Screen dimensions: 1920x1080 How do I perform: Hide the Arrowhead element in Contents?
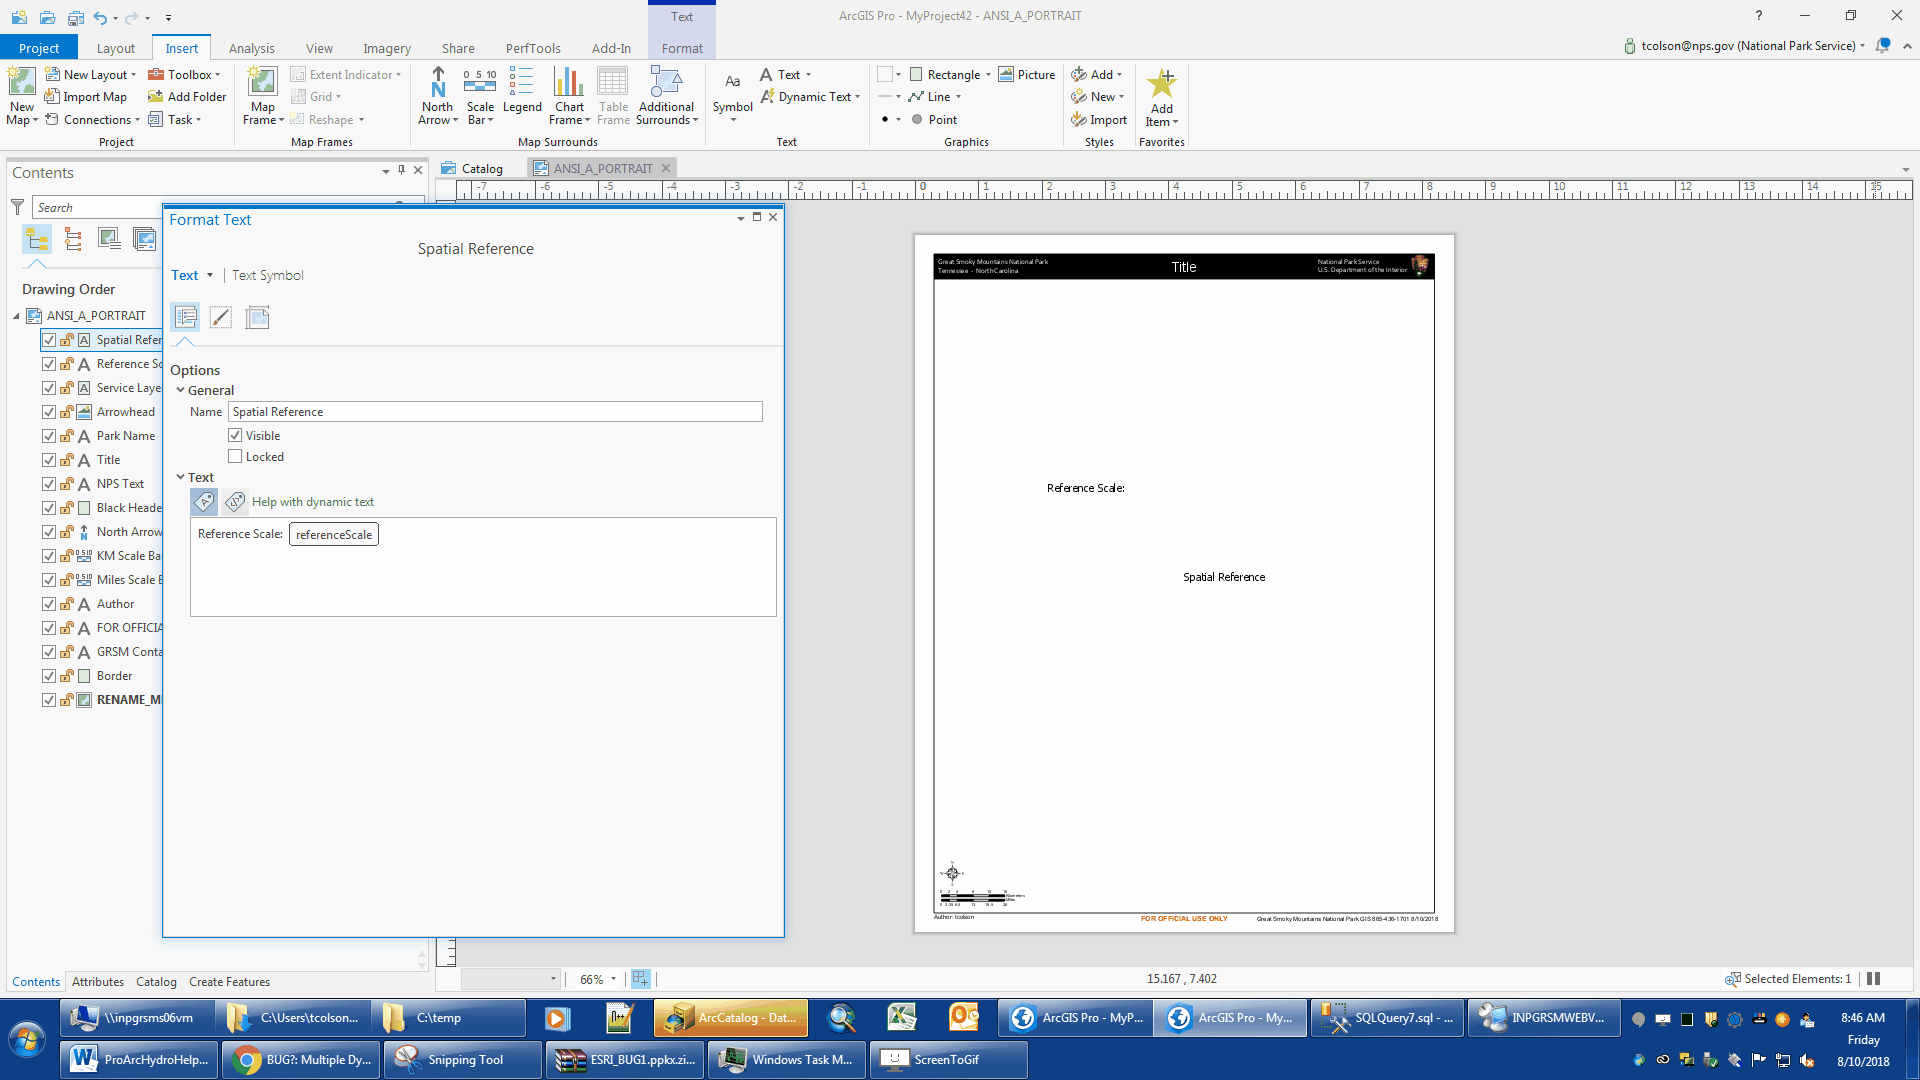click(49, 412)
